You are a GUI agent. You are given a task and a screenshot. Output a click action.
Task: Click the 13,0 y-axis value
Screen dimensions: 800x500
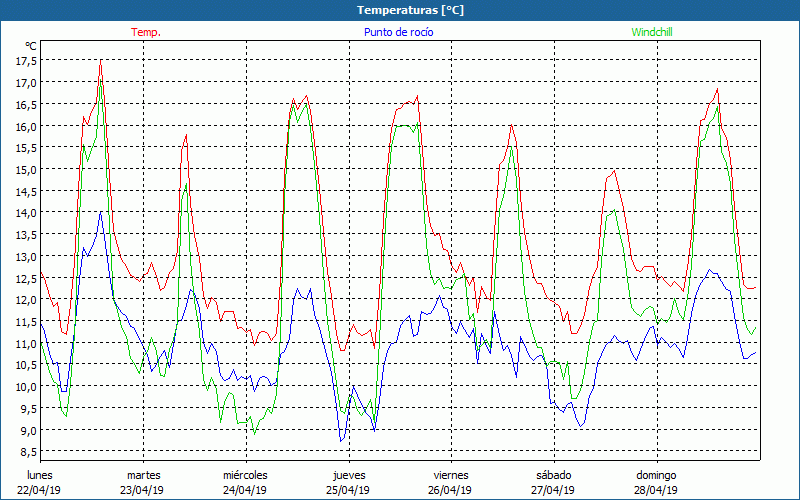[x=27, y=256]
